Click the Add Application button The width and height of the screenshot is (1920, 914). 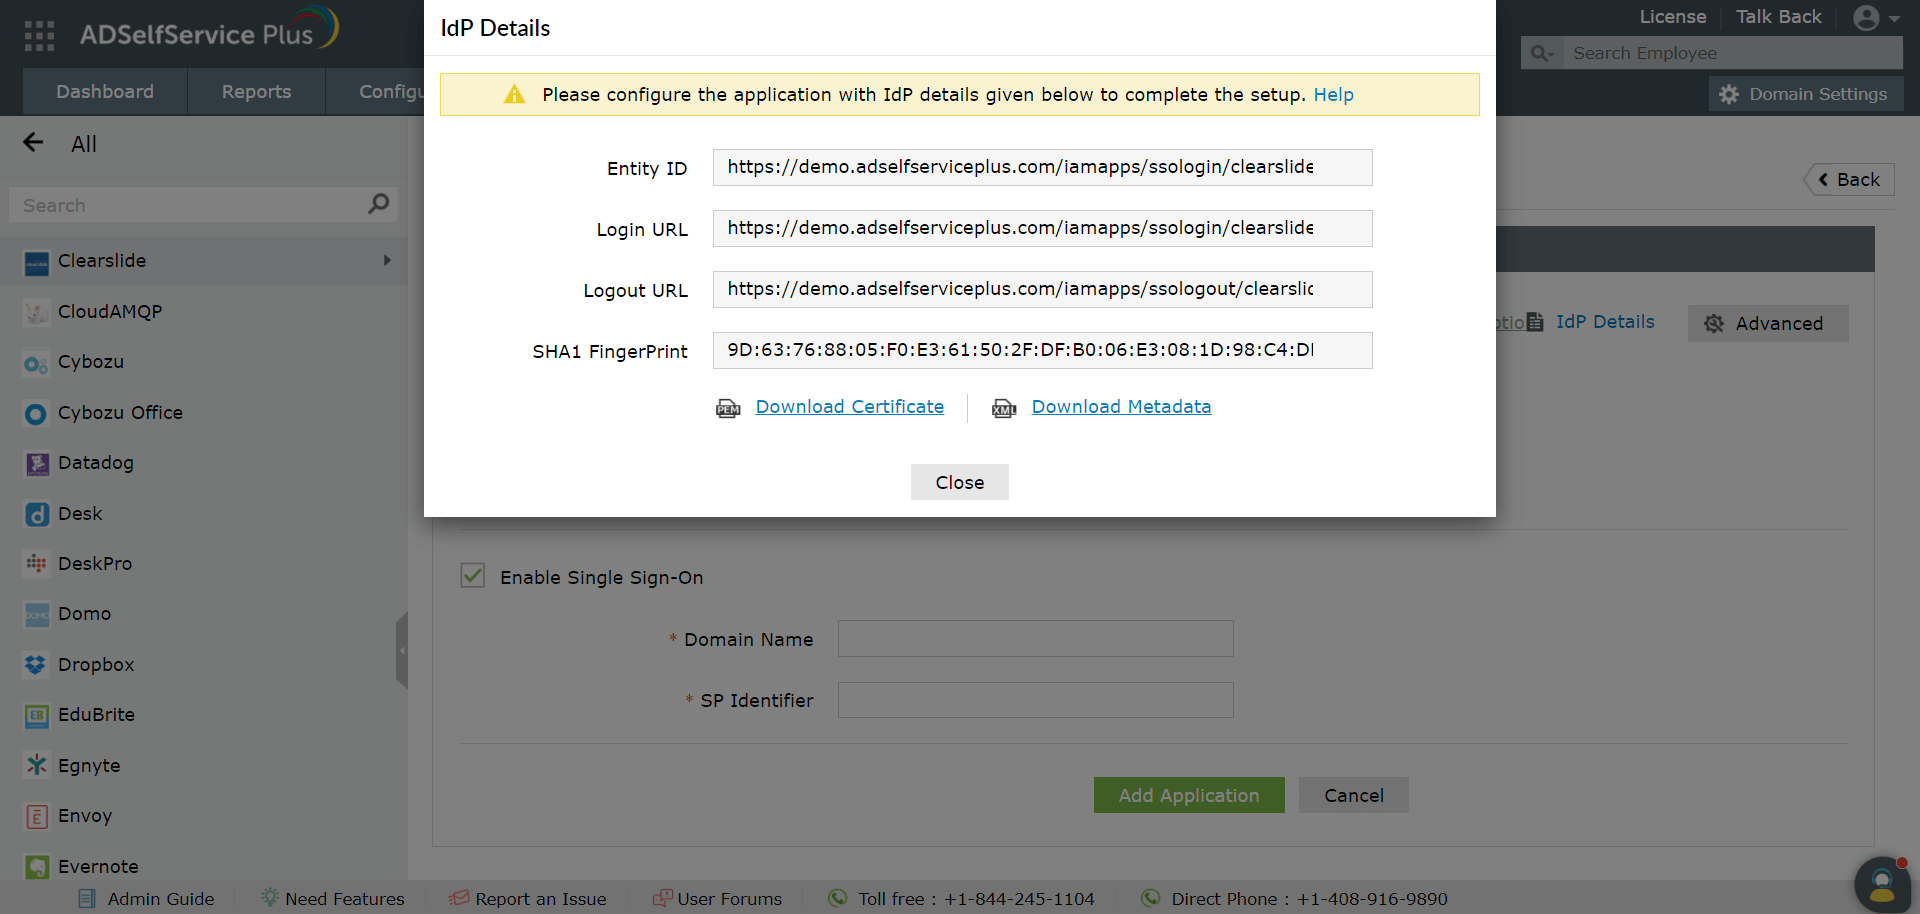click(x=1189, y=795)
